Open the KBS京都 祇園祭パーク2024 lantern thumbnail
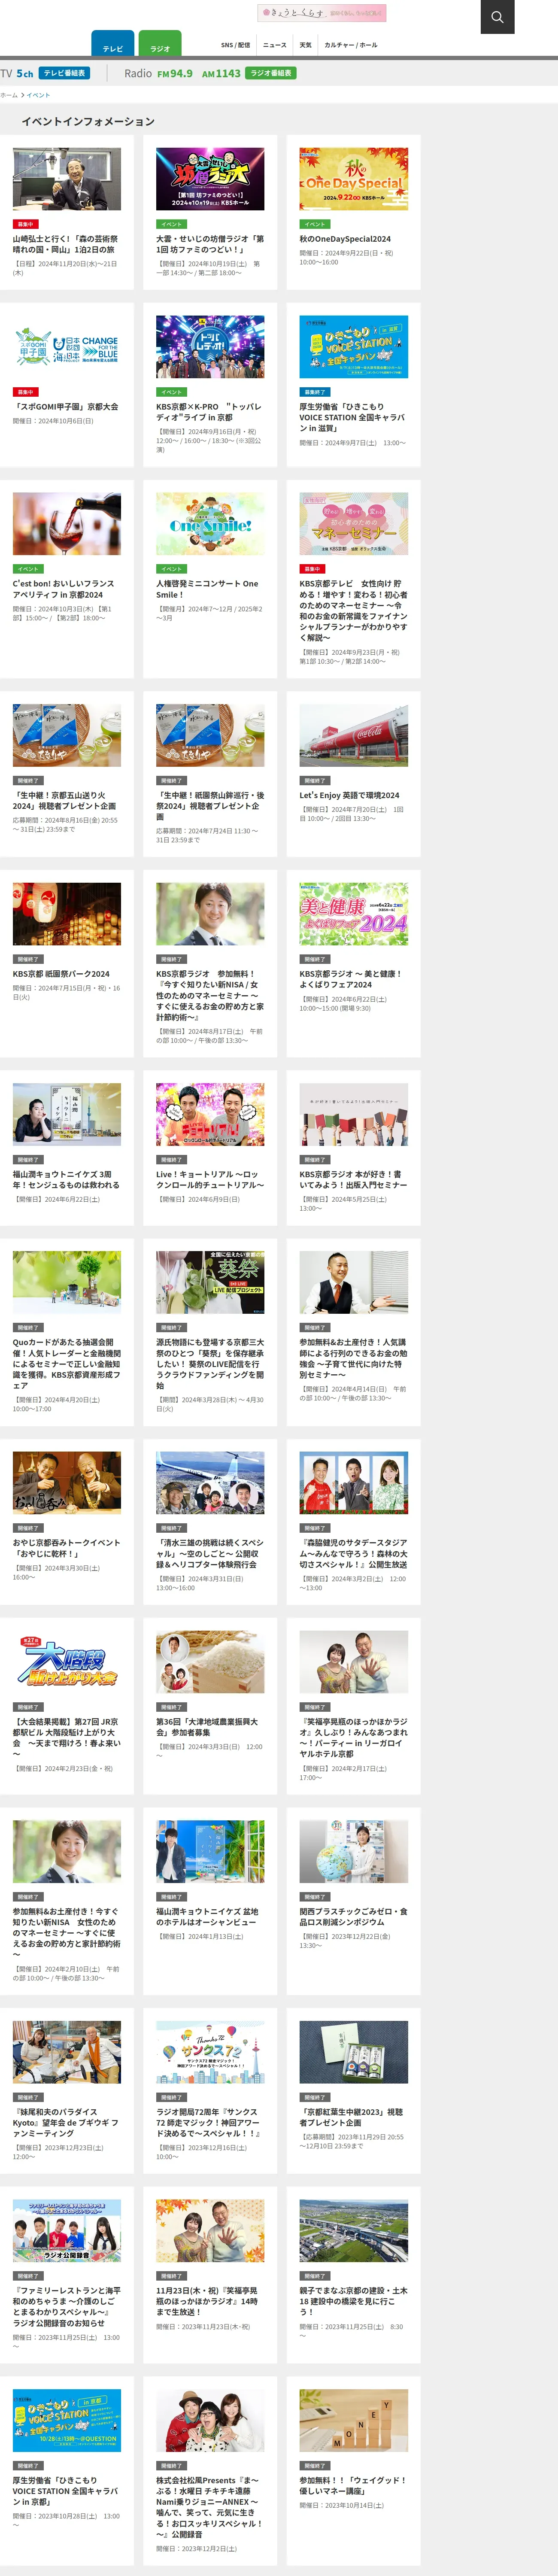Viewport: 558px width, 2576px height. [67, 914]
